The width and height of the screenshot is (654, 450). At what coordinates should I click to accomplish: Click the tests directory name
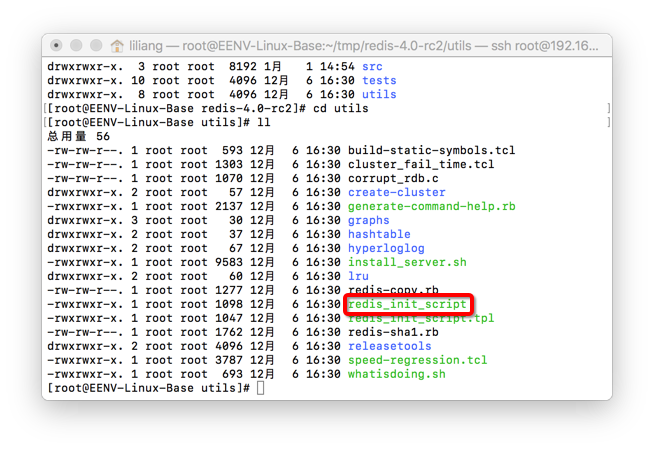pyautogui.click(x=379, y=80)
